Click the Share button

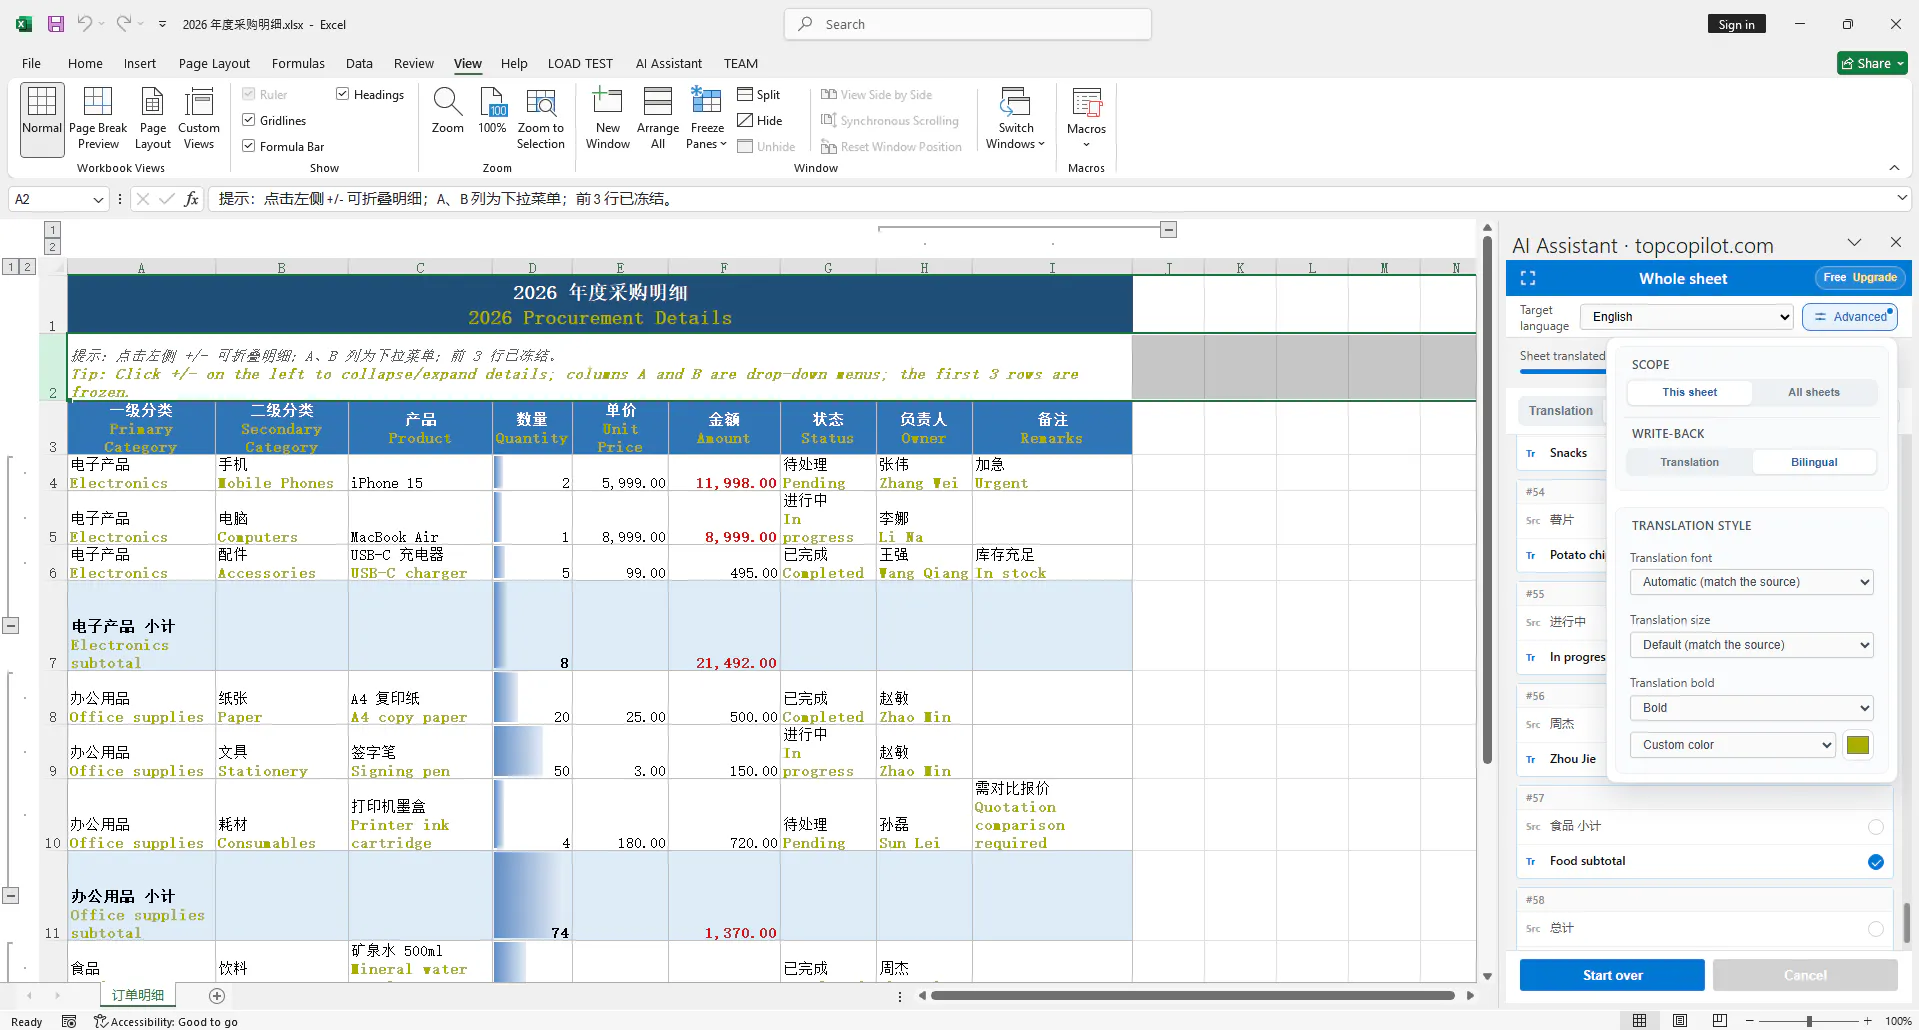(x=1872, y=63)
